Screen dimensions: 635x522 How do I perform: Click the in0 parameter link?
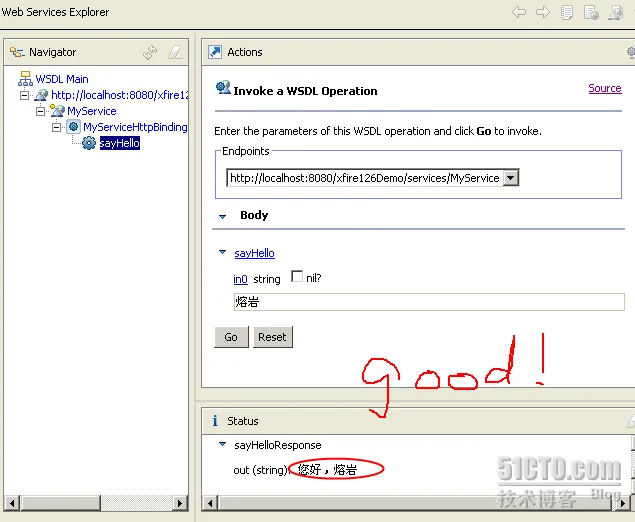(x=241, y=279)
